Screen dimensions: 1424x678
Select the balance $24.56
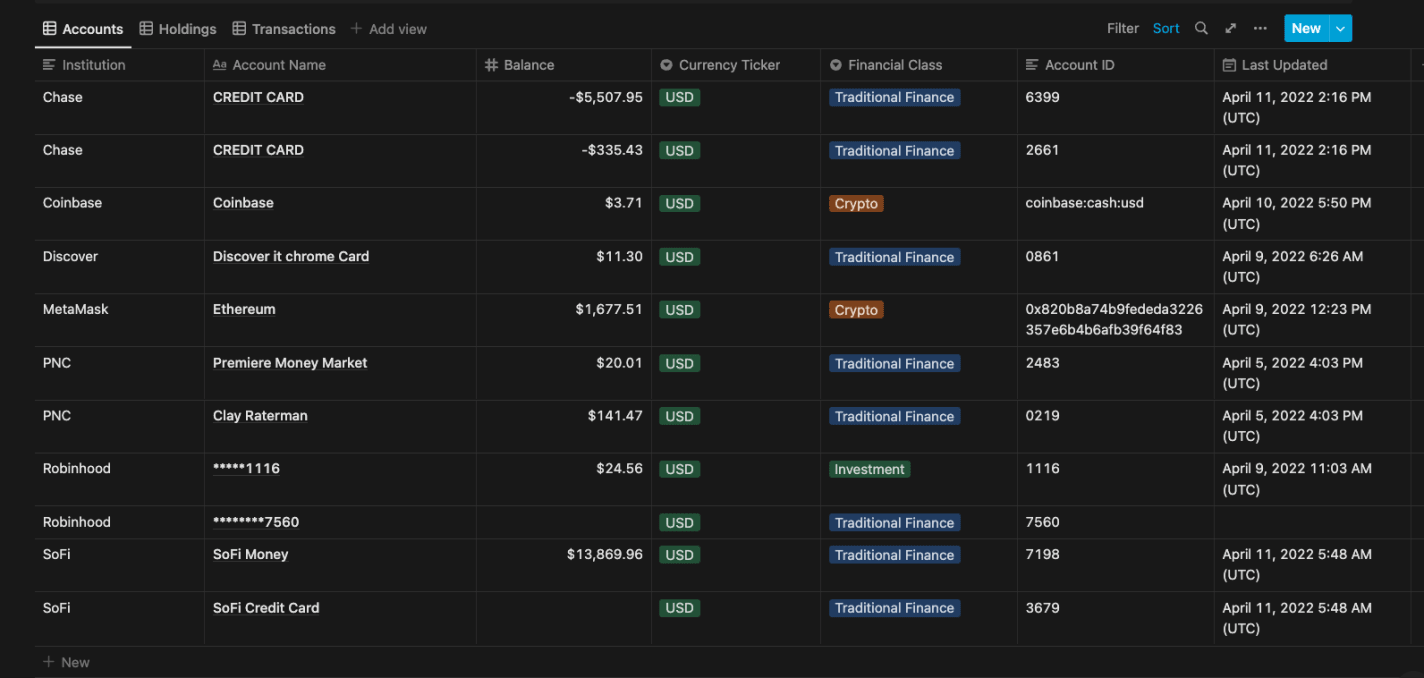620,468
